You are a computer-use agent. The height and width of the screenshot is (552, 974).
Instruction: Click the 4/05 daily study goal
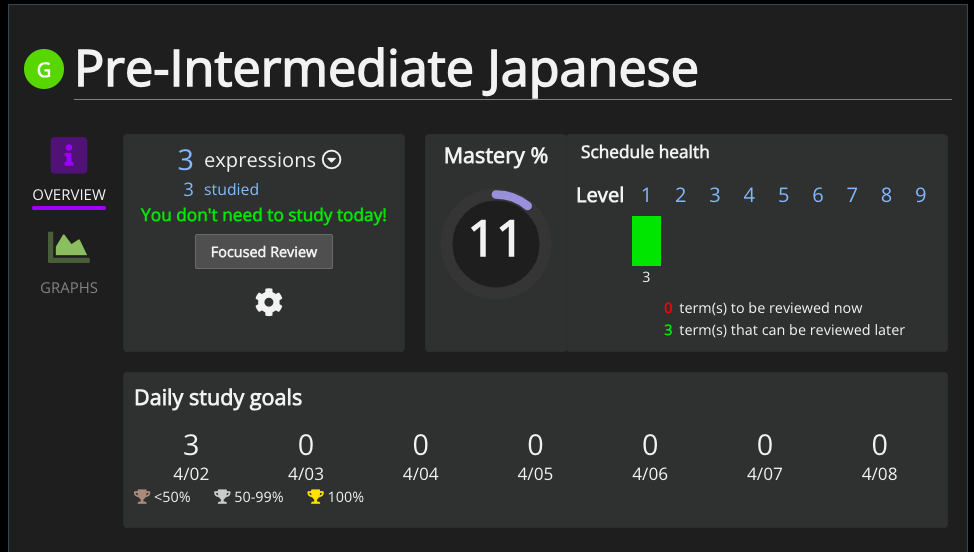(535, 456)
